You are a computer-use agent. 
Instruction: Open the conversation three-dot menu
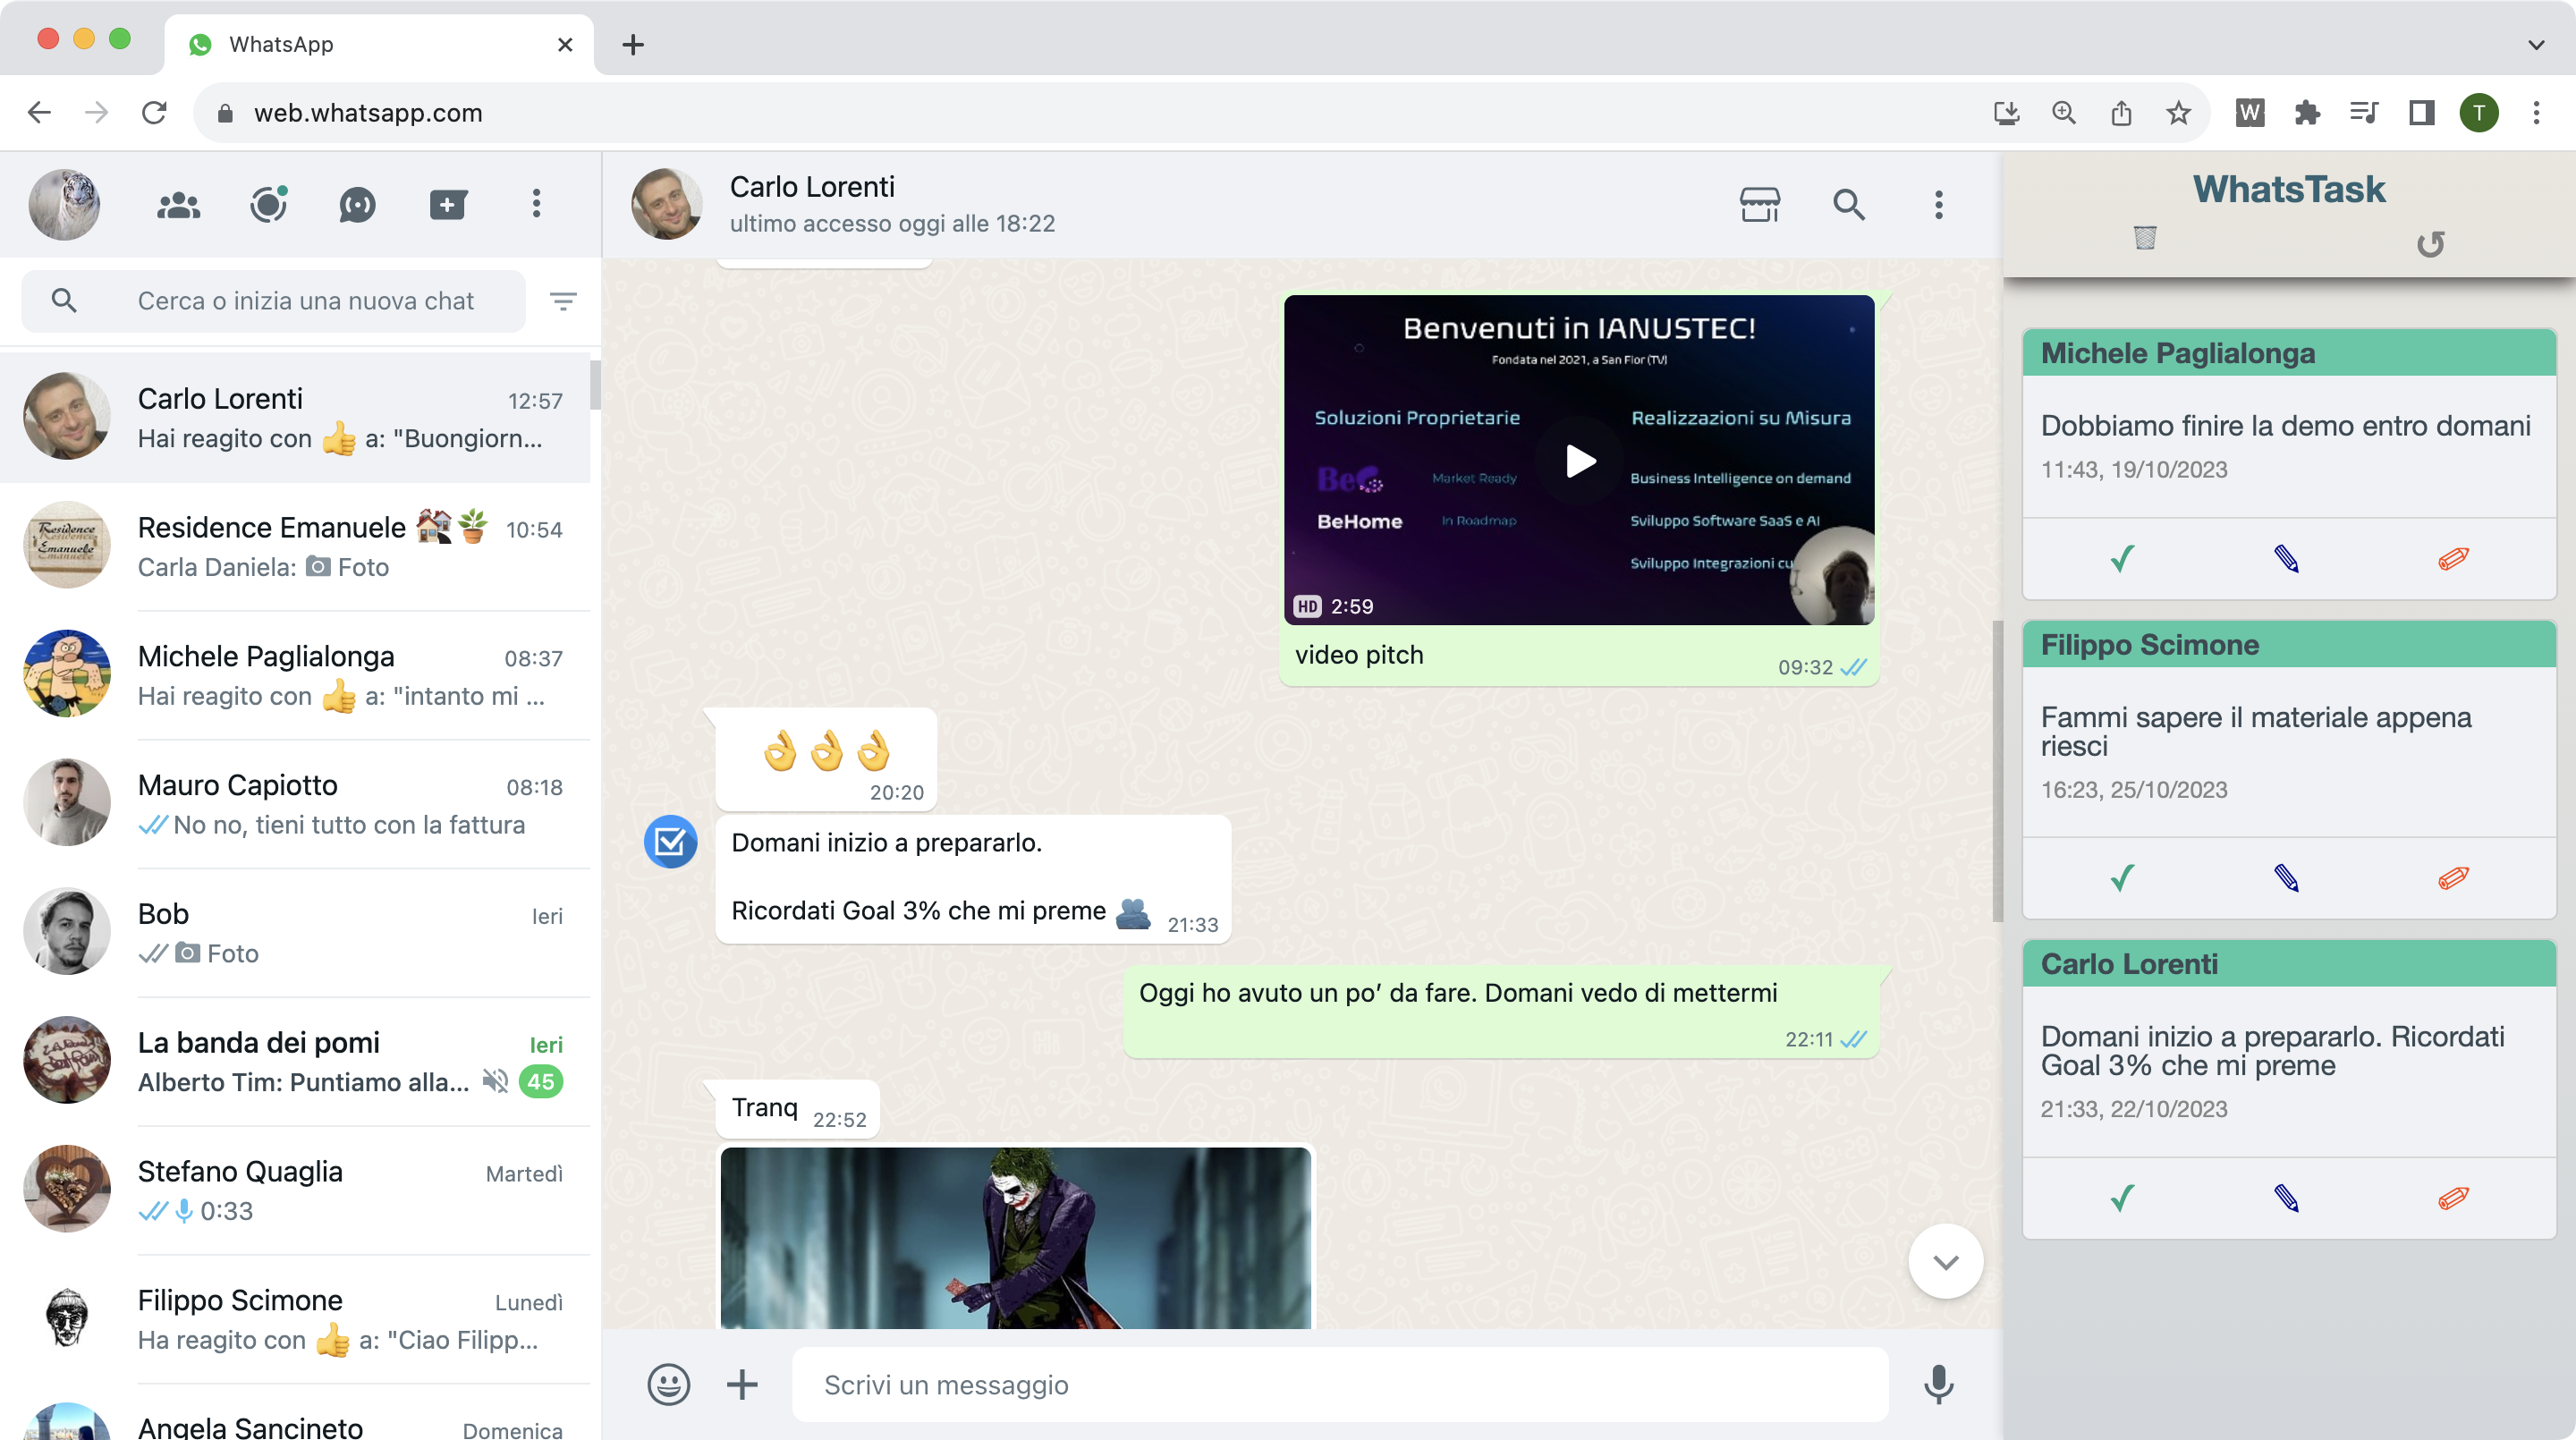coord(1938,205)
